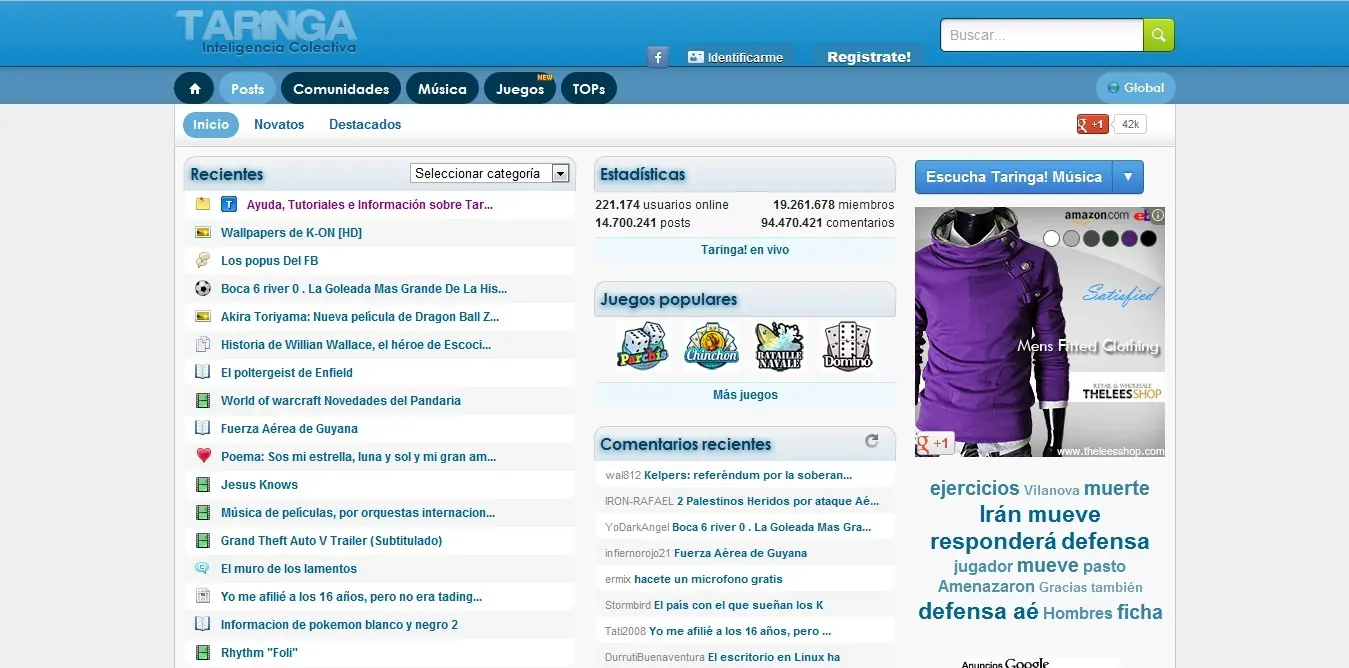Click the icon beside Los popus Del FB

click(203, 260)
